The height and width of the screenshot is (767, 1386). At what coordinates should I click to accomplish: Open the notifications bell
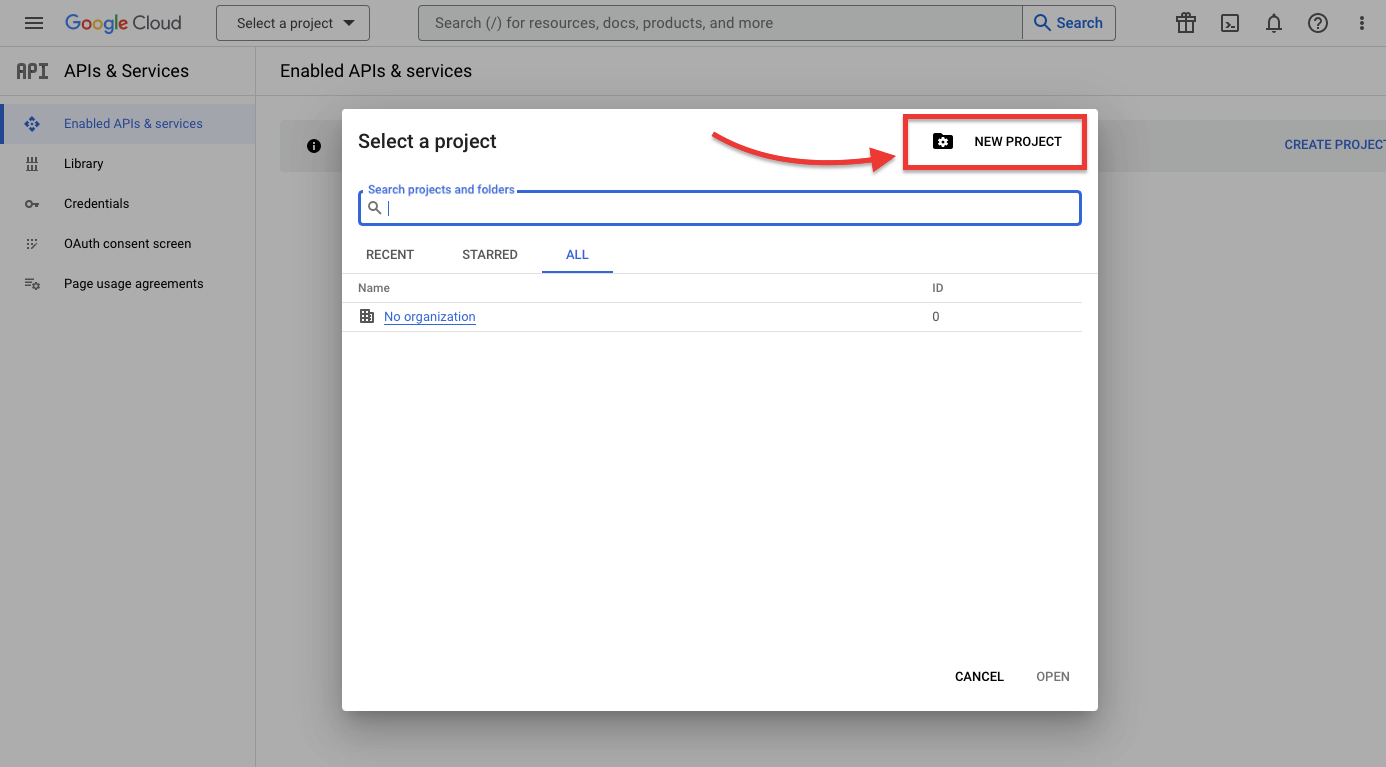click(1274, 23)
